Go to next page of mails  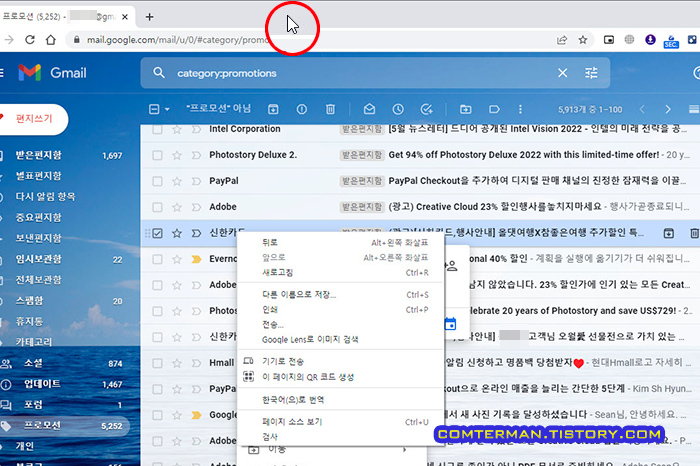[668, 109]
